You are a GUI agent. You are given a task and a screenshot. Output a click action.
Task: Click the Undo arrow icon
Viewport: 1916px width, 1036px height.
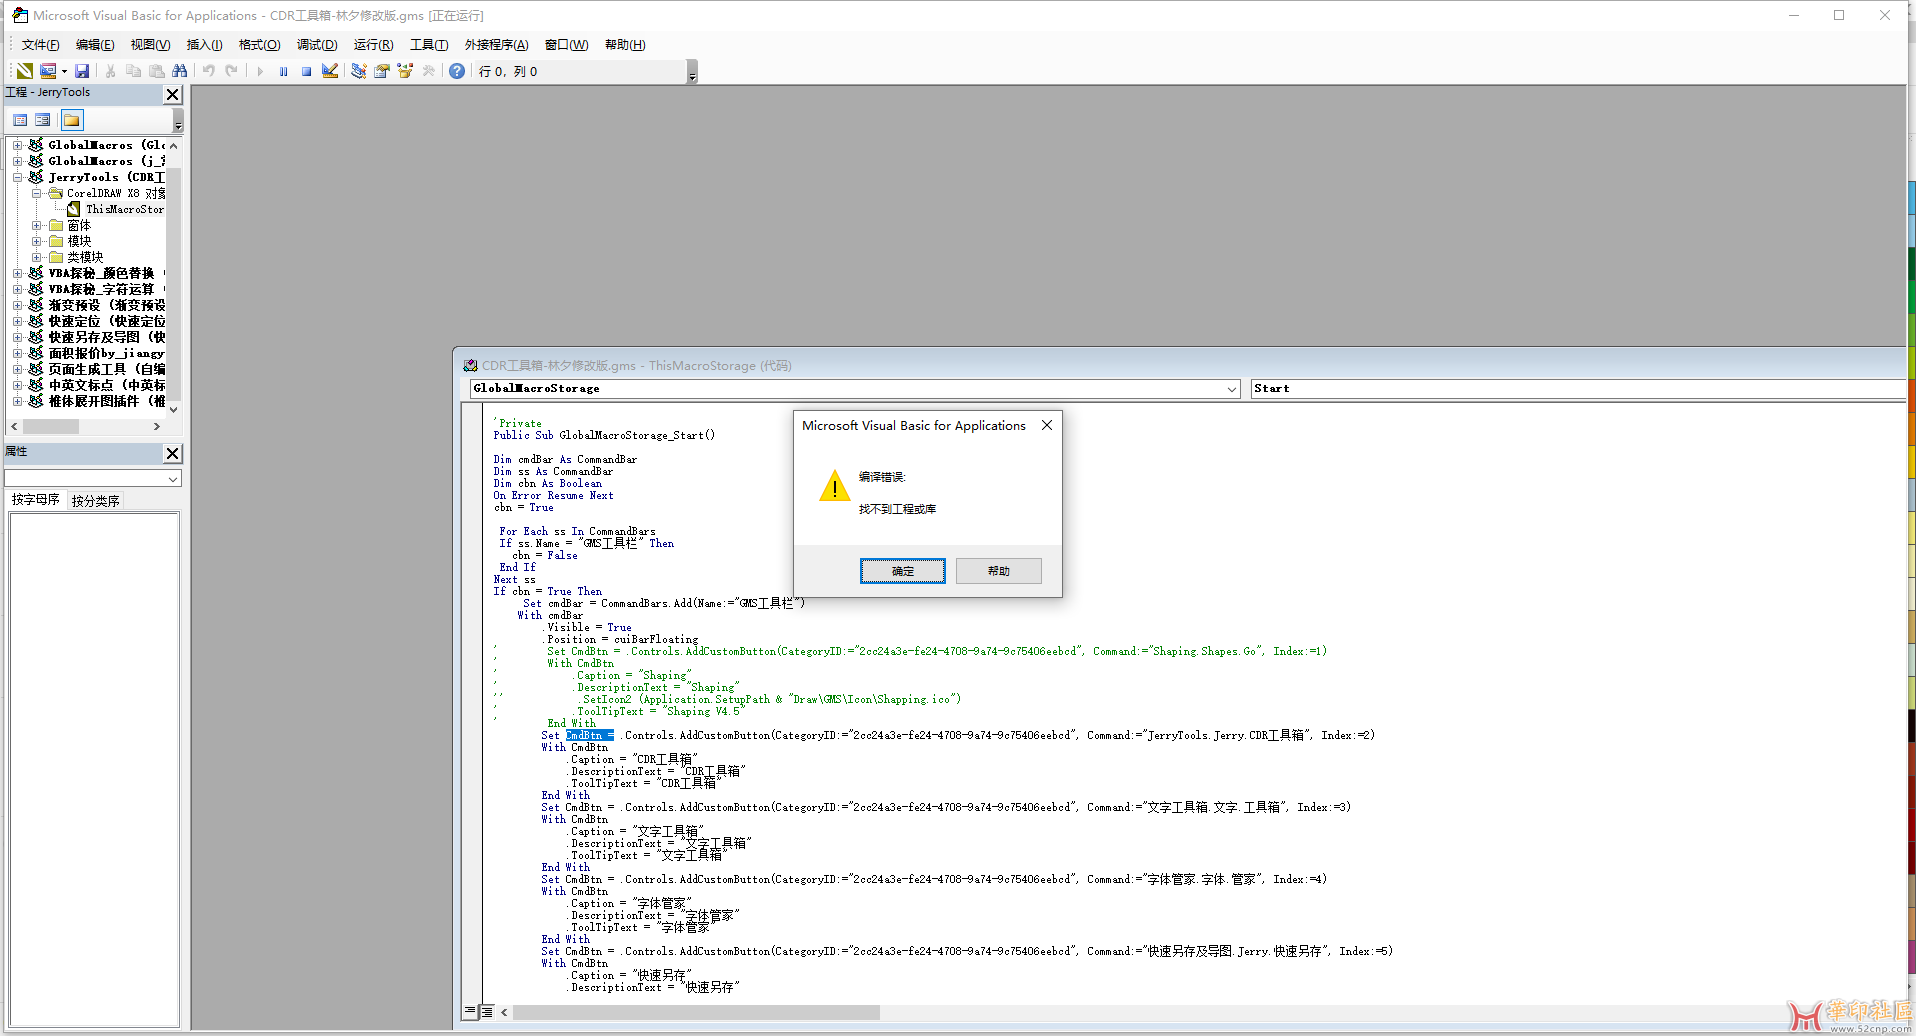(209, 71)
